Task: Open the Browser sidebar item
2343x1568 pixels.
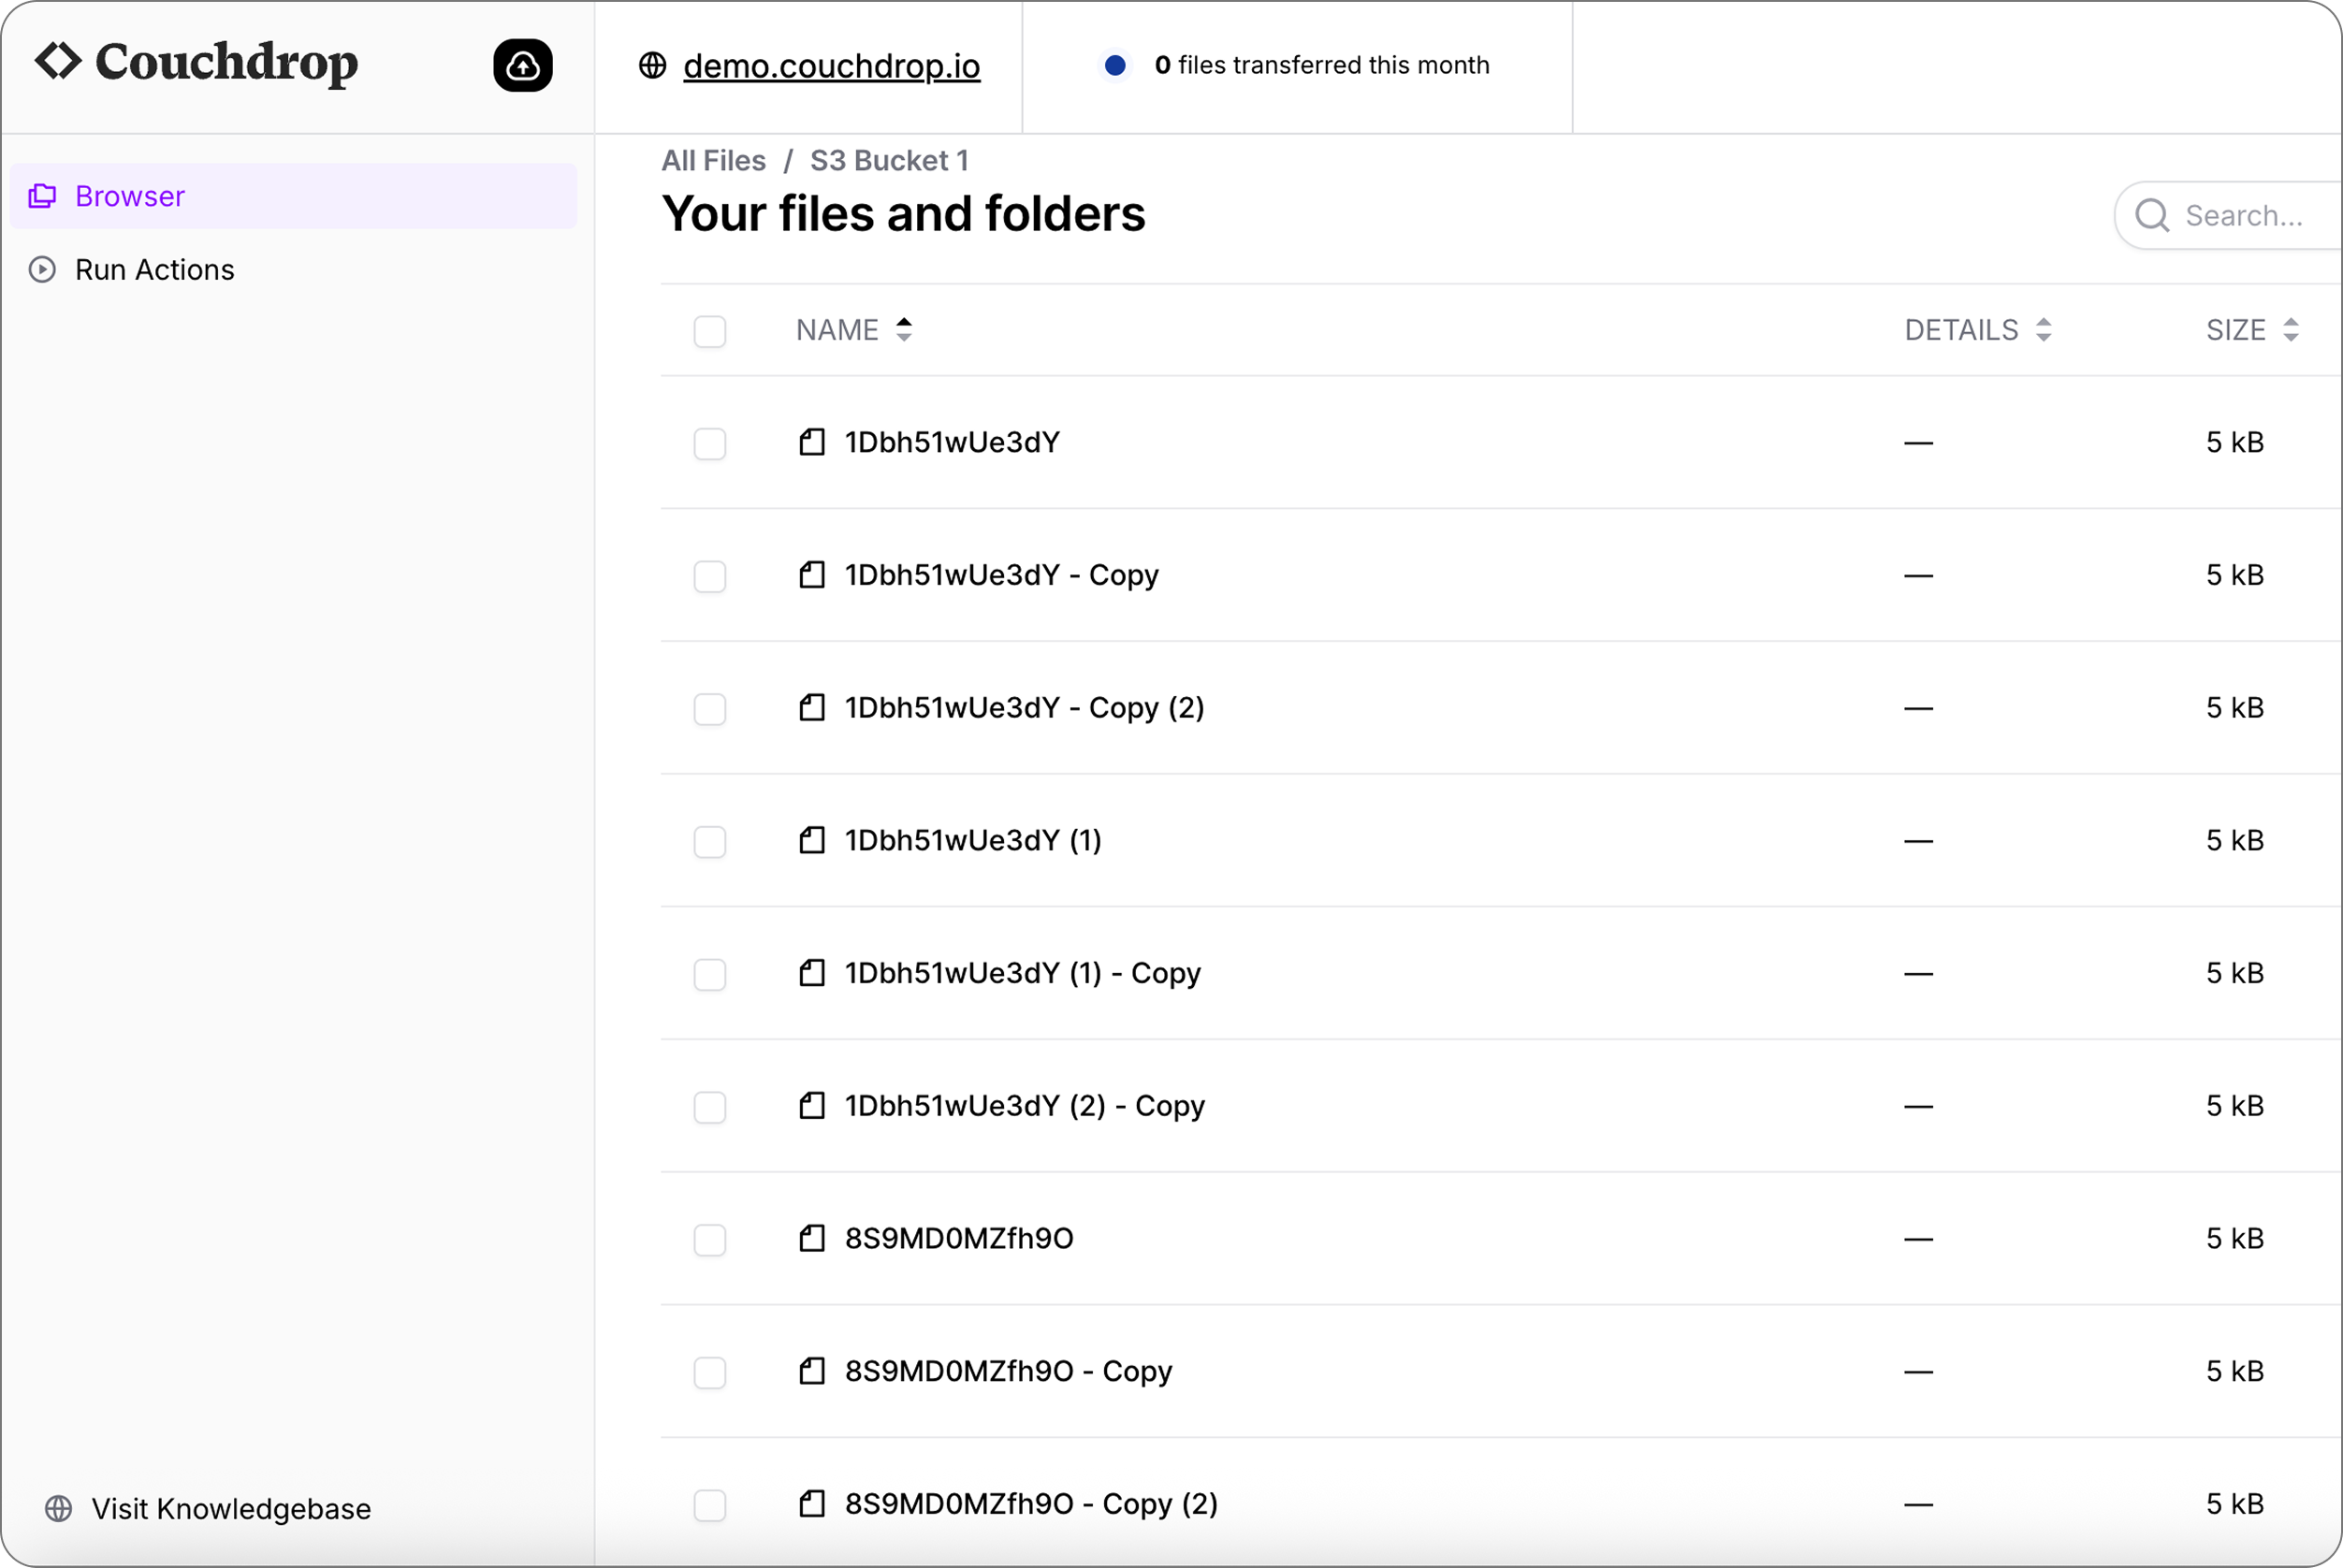Action: click(293, 196)
